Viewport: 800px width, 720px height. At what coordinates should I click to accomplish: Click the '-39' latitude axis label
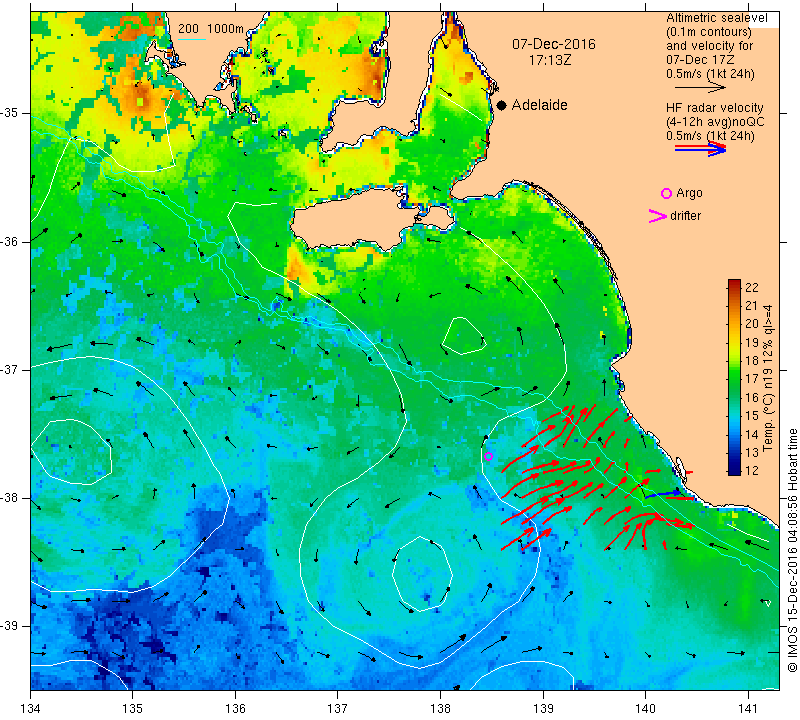[8, 626]
